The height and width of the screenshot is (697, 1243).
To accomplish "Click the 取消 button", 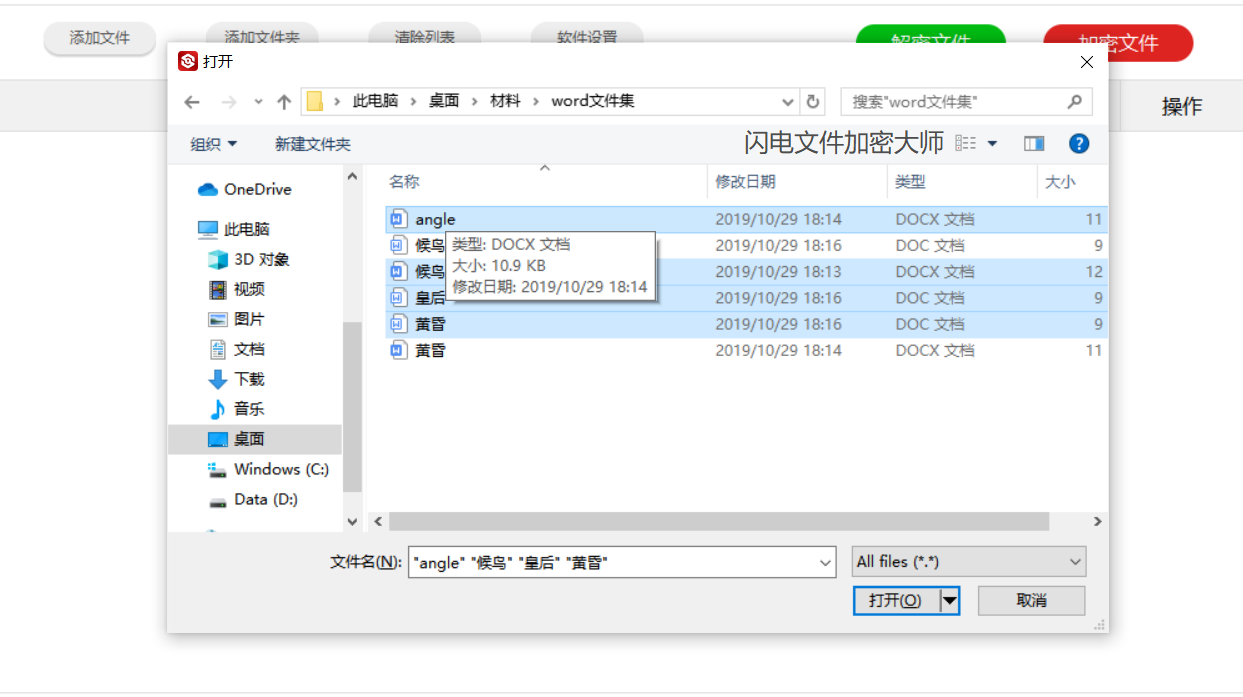I will click(x=1031, y=600).
